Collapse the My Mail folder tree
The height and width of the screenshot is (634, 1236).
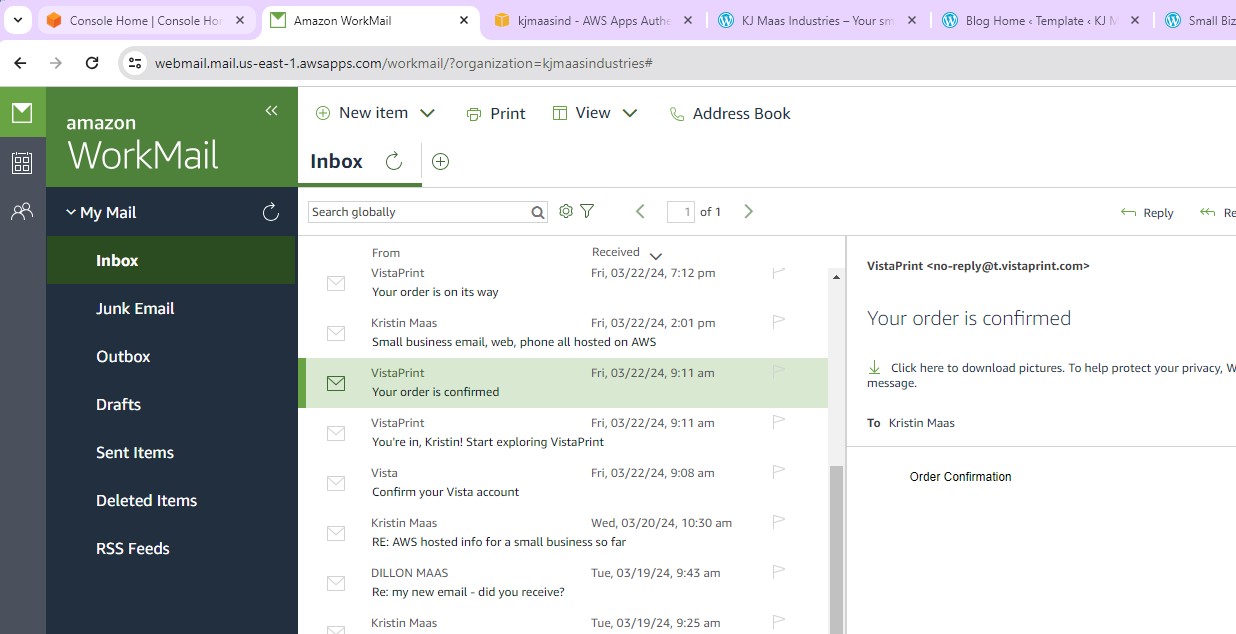pos(71,212)
